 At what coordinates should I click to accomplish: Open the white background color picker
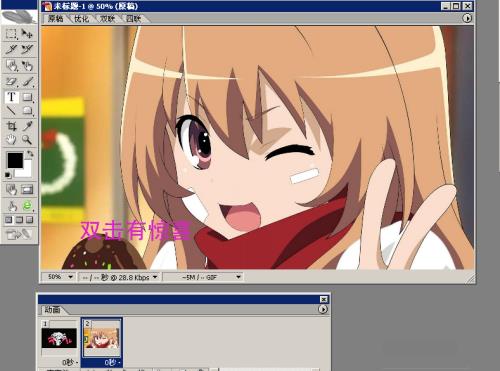[26, 172]
